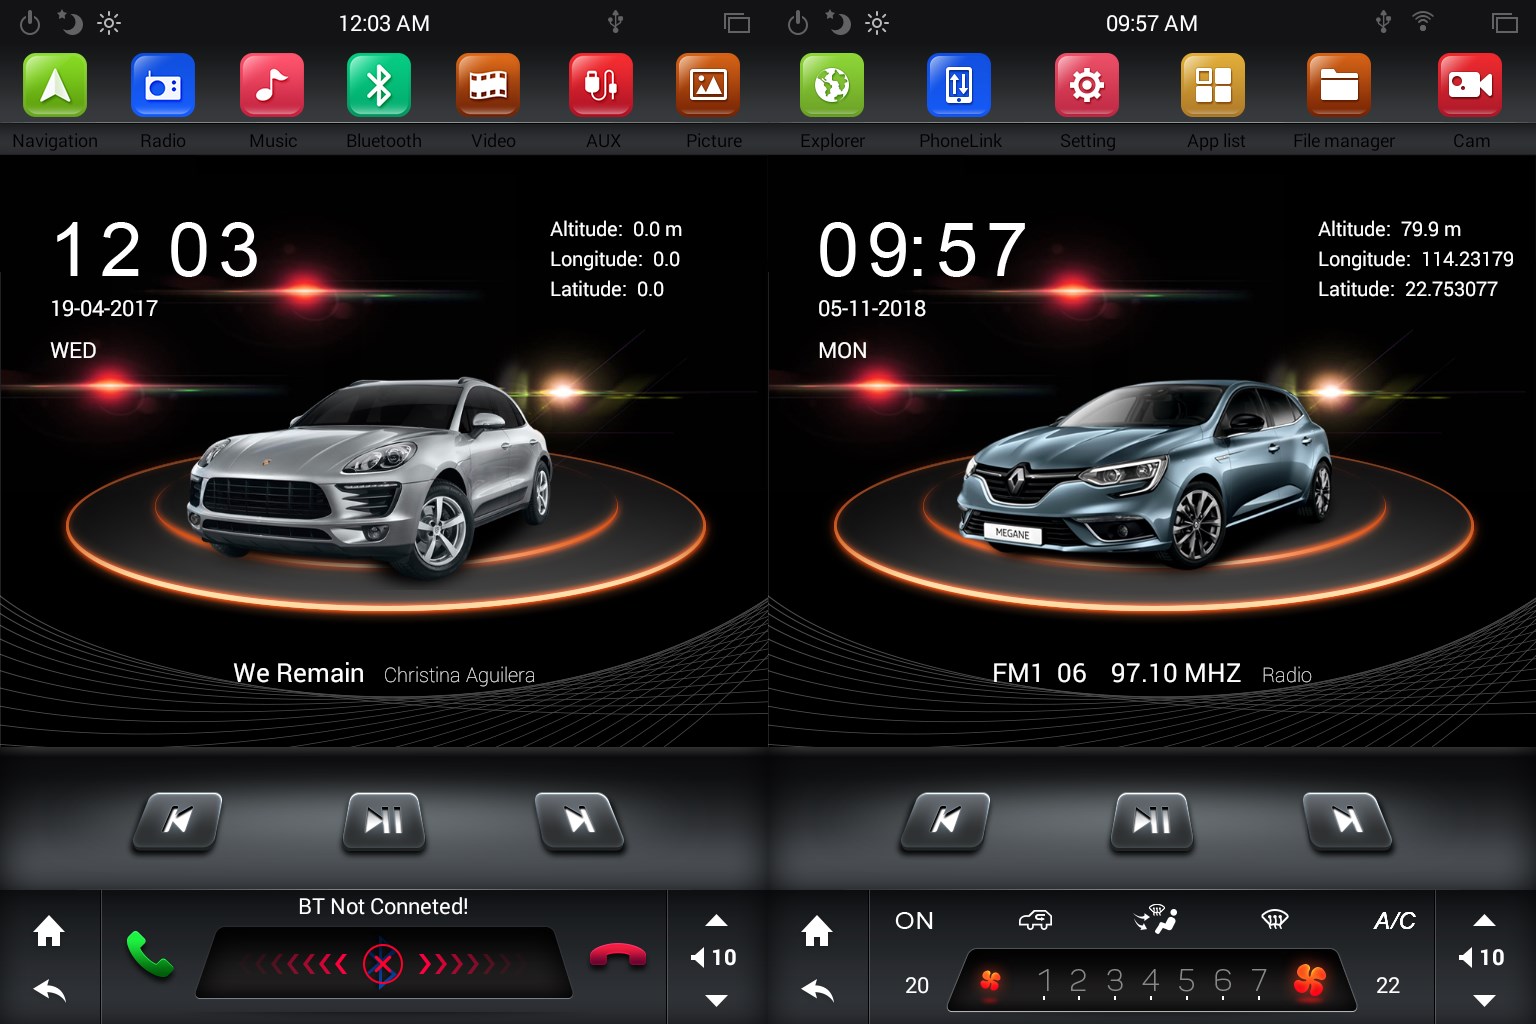Go to previous station on the Renault screen
1536x1024 pixels.
click(x=945, y=822)
